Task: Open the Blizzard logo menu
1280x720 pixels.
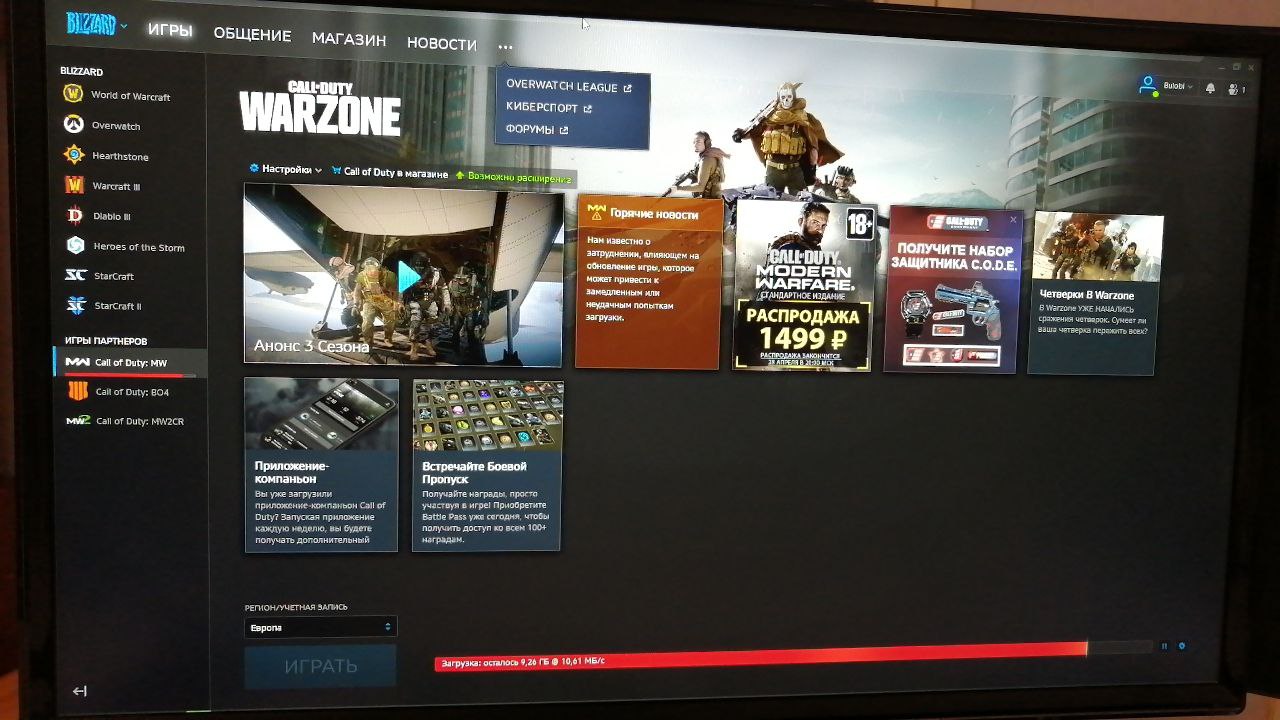Action: [x=96, y=24]
